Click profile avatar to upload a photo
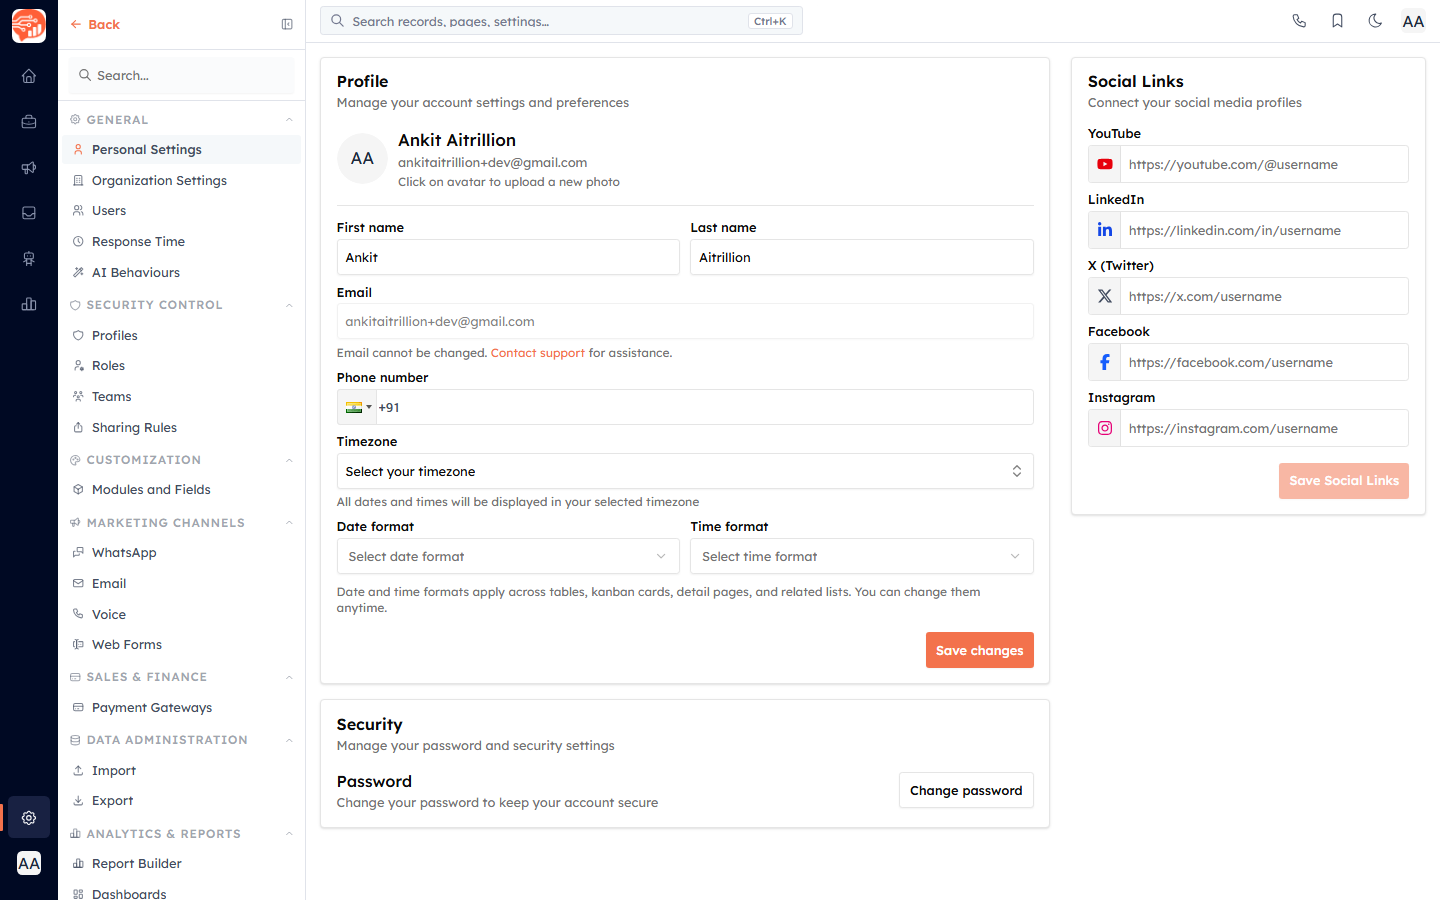The image size is (1440, 900). coord(362,159)
